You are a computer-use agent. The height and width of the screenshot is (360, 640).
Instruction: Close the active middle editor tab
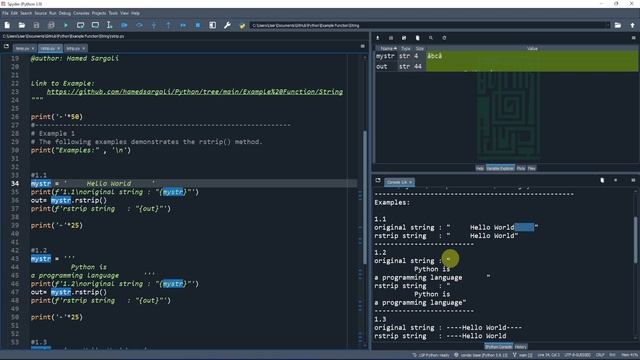[58, 49]
